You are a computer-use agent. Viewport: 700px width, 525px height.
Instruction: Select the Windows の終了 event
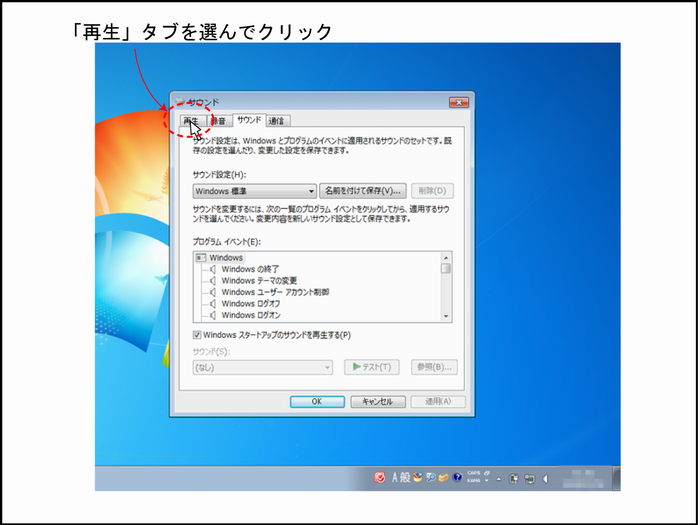pos(250,269)
